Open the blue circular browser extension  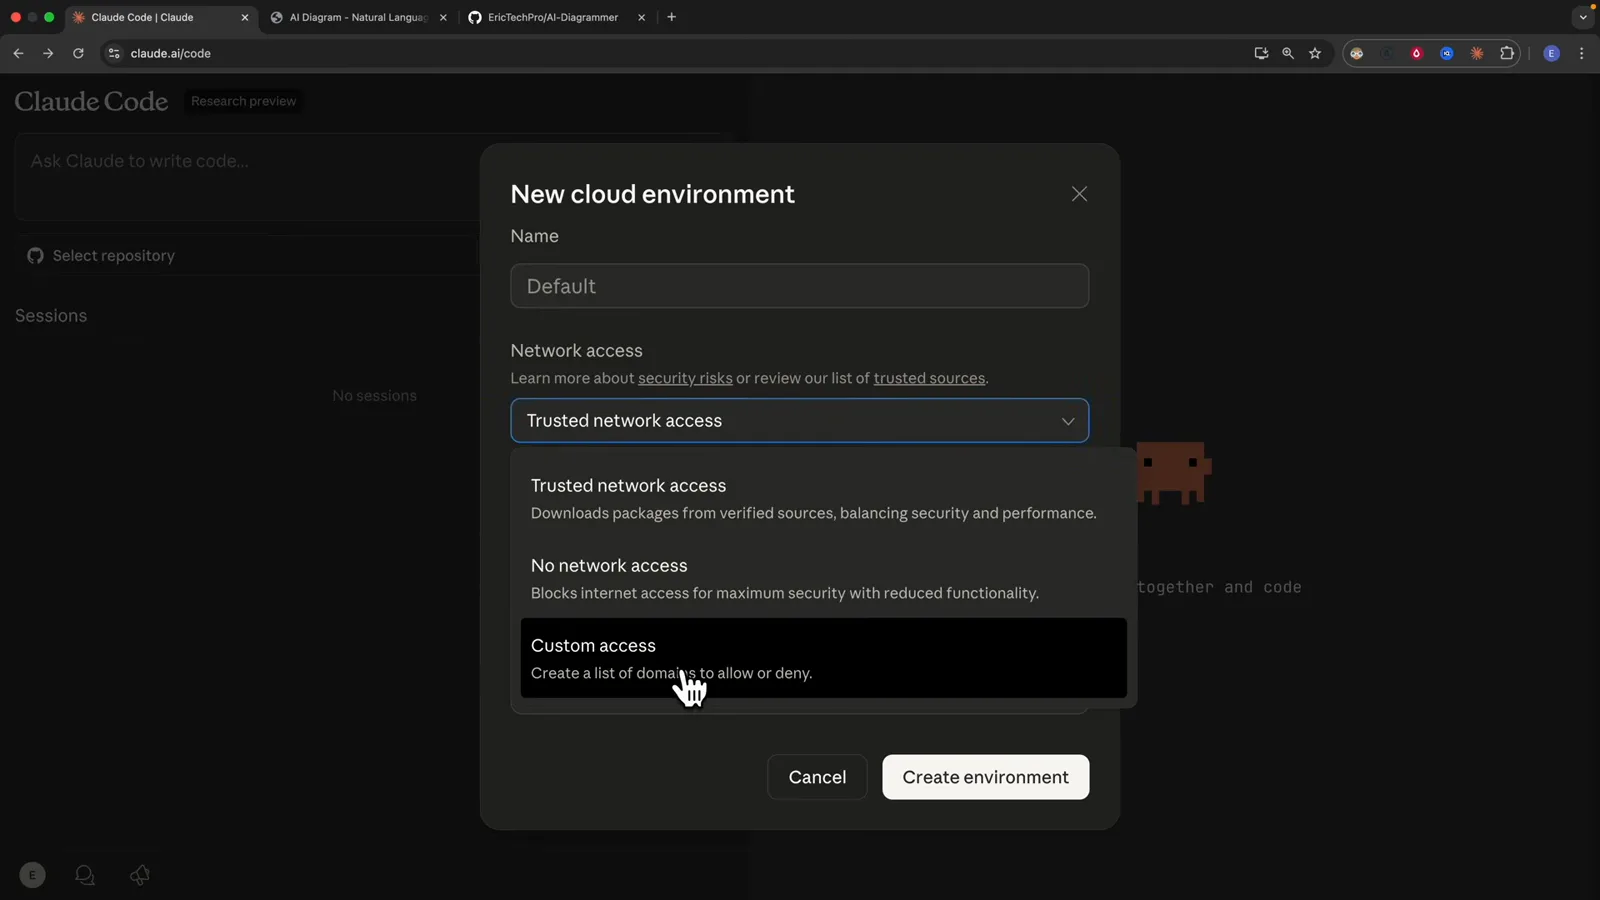[x=1447, y=53]
